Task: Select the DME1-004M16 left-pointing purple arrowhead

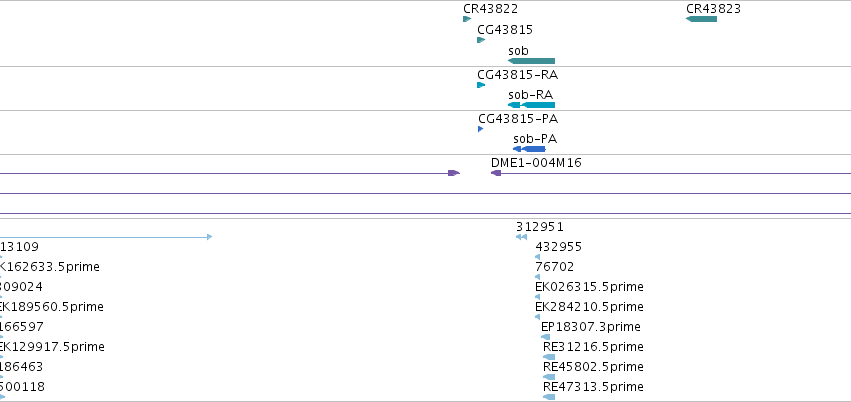Action: (496, 173)
